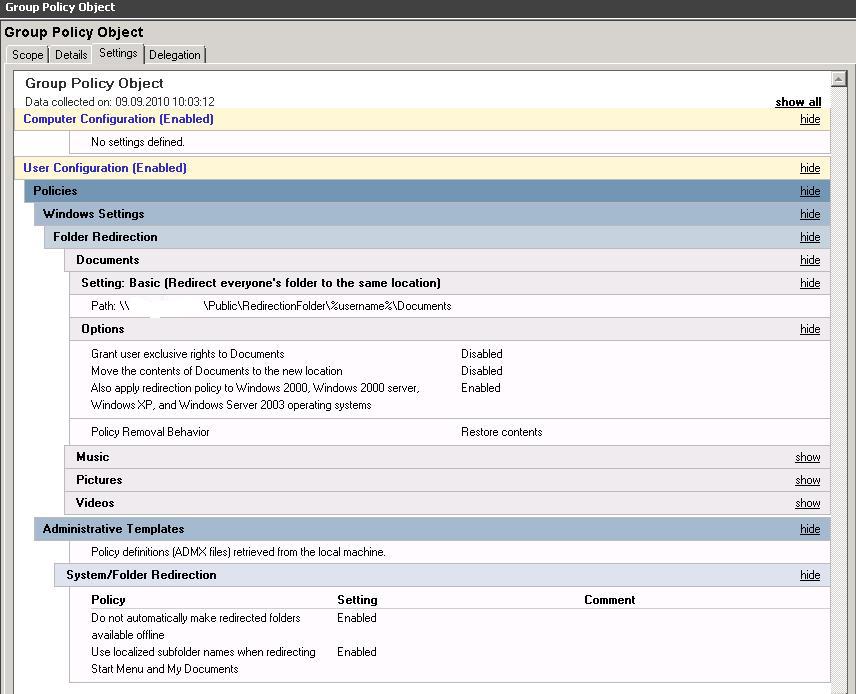This screenshot has height=694, width=856.
Task: Open the Delegation tab
Action: point(175,55)
